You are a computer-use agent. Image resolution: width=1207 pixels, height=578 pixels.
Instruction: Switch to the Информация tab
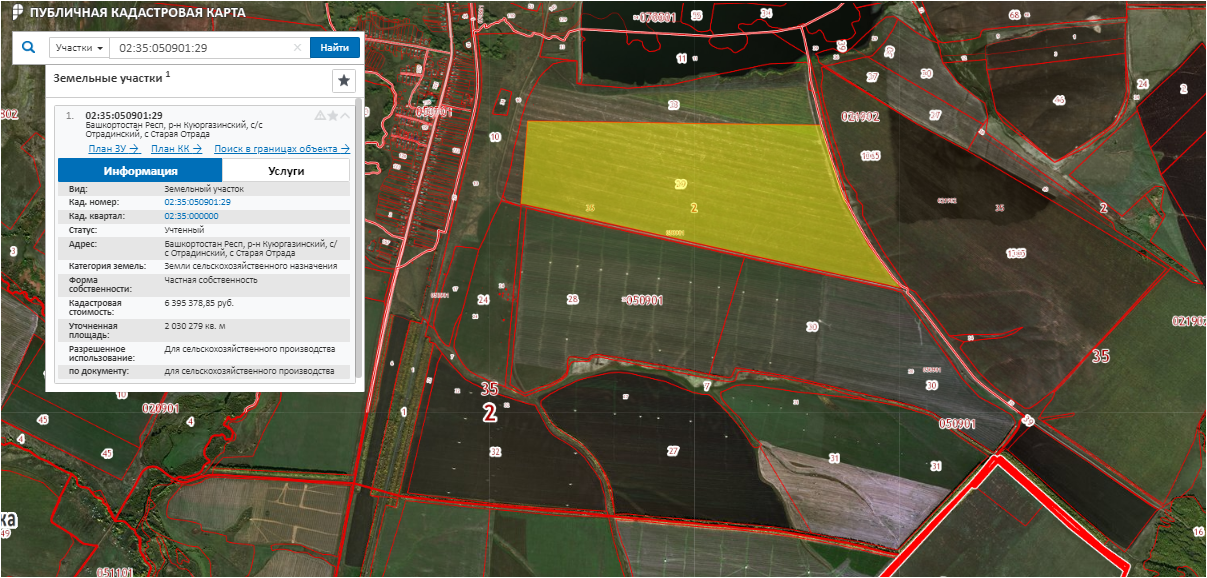140,171
